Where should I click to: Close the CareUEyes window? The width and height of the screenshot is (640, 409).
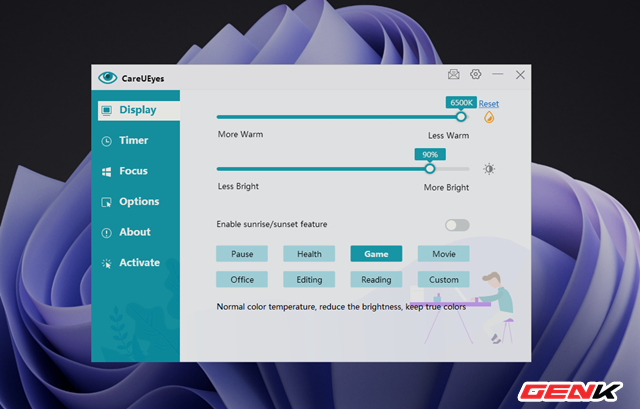point(520,75)
